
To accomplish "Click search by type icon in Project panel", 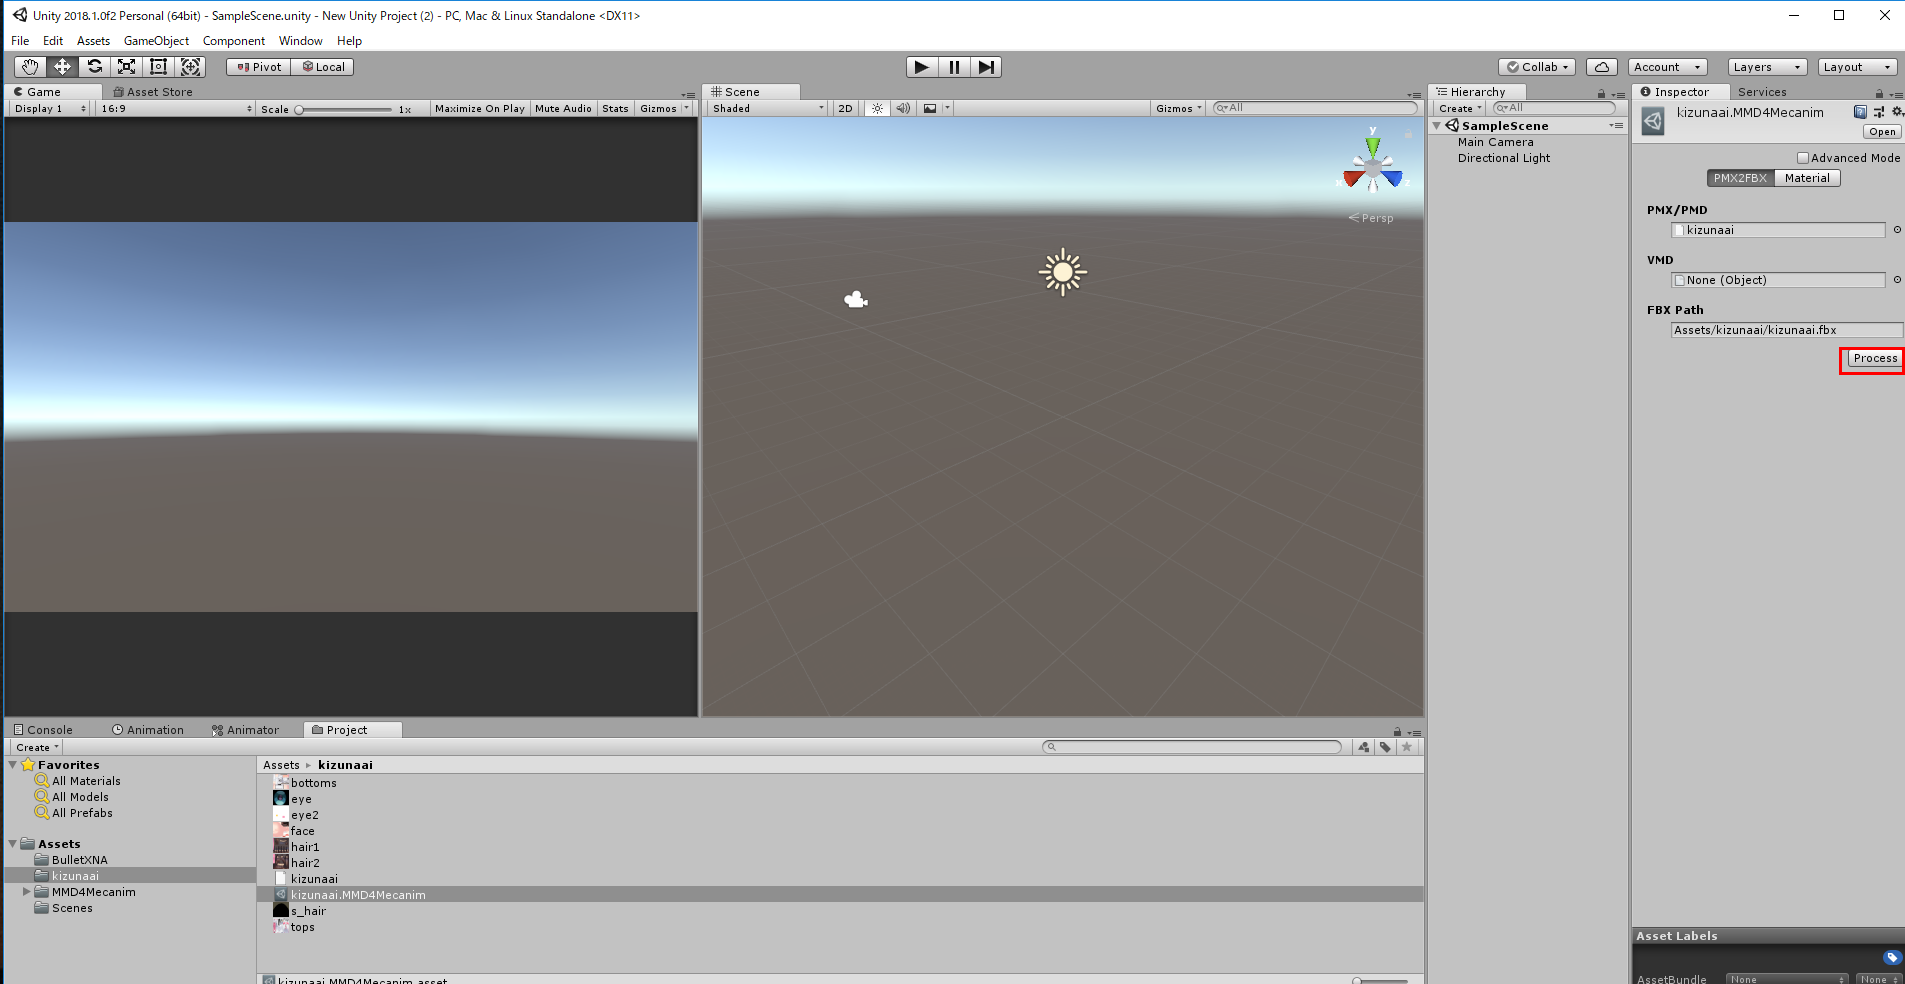I will click(x=1364, y=747).
